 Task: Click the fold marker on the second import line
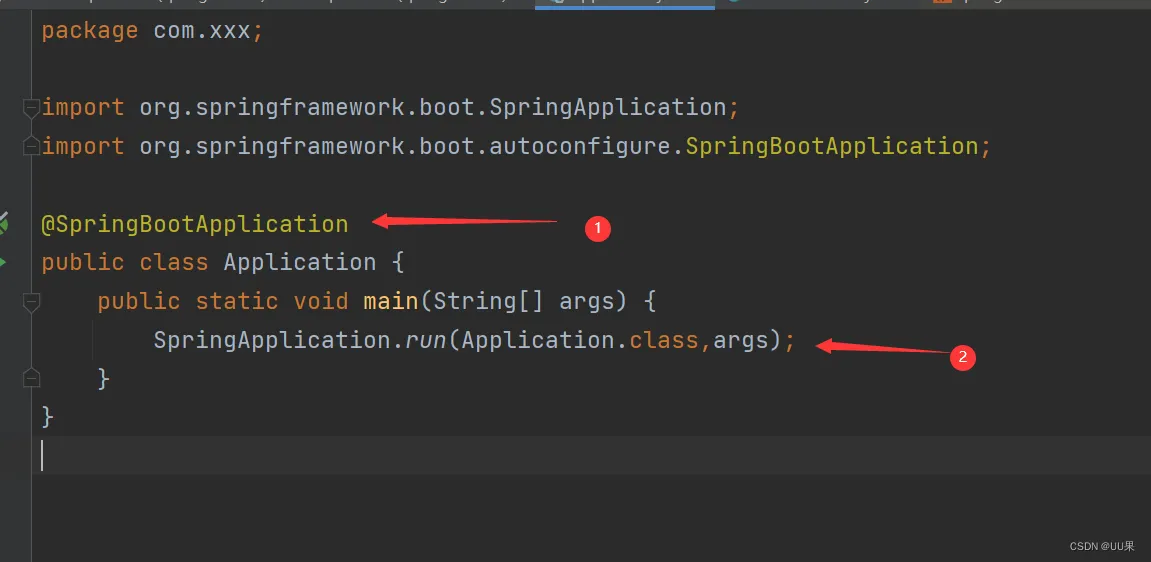pos(32,146)
